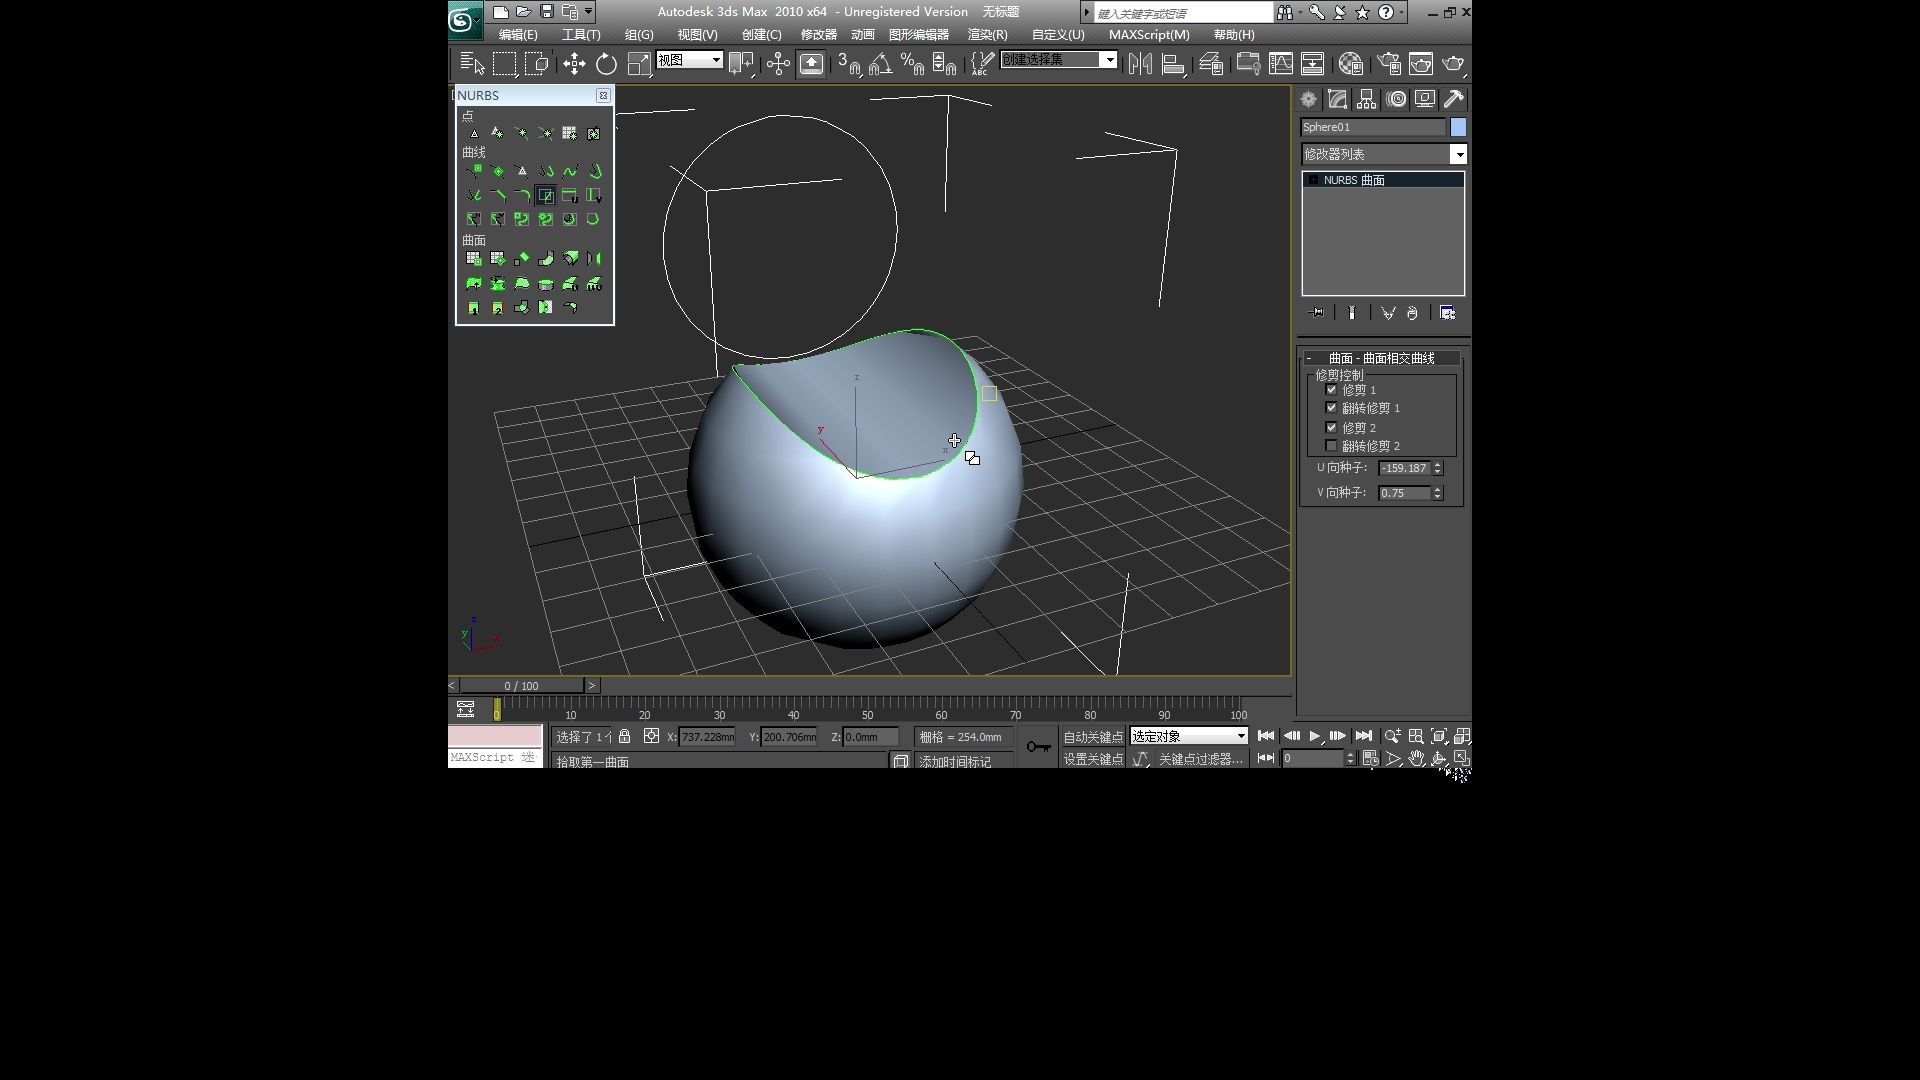
Task: Click the Play animation button
Action: tap(1315, 737)
